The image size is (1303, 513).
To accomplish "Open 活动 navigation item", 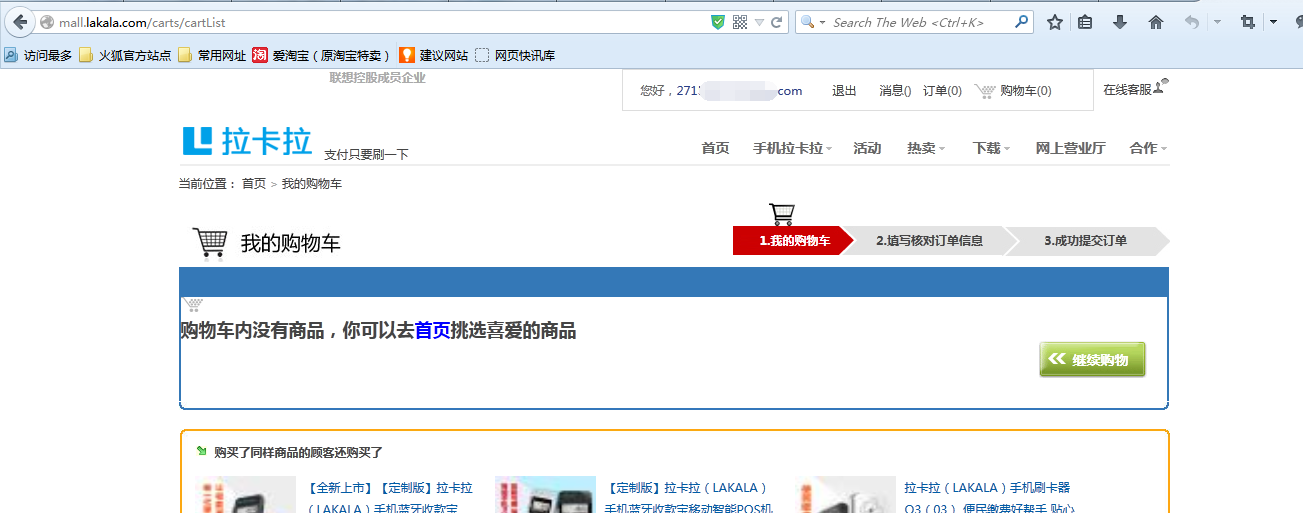I will point(867,148).
